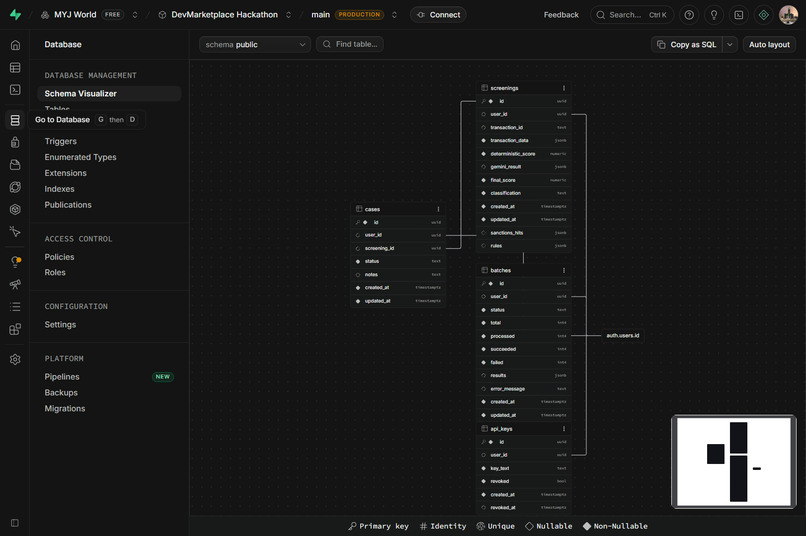Open Edge Functions sidebar icon

(15, 187)
